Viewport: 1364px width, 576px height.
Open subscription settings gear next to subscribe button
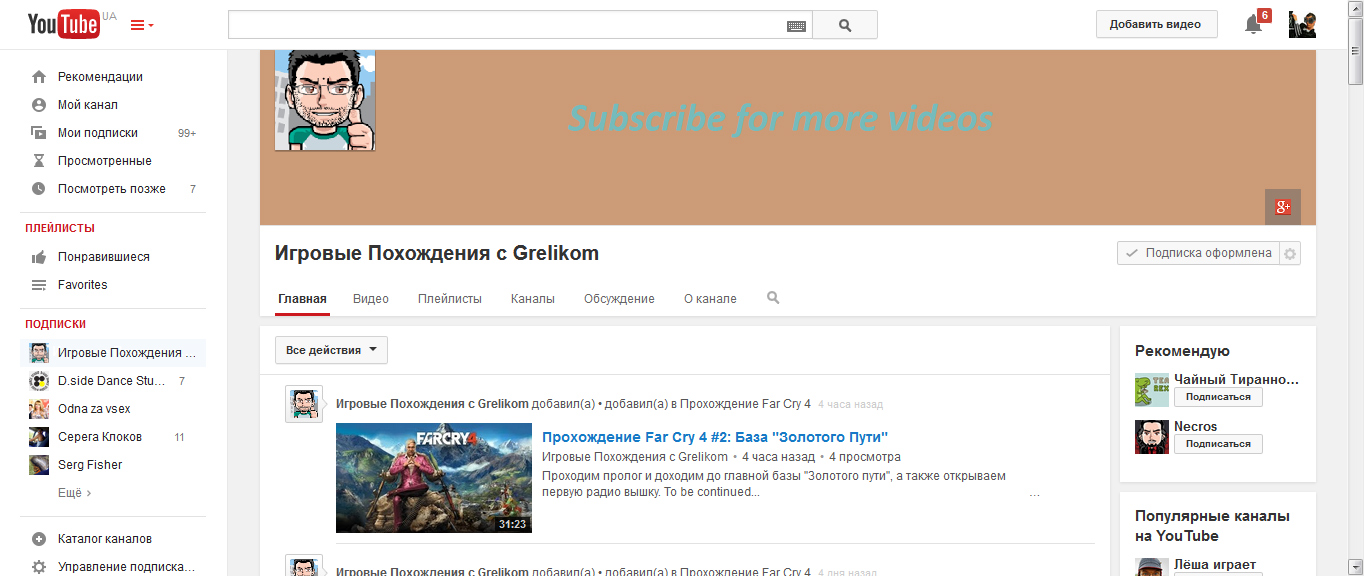[1290, 254]
